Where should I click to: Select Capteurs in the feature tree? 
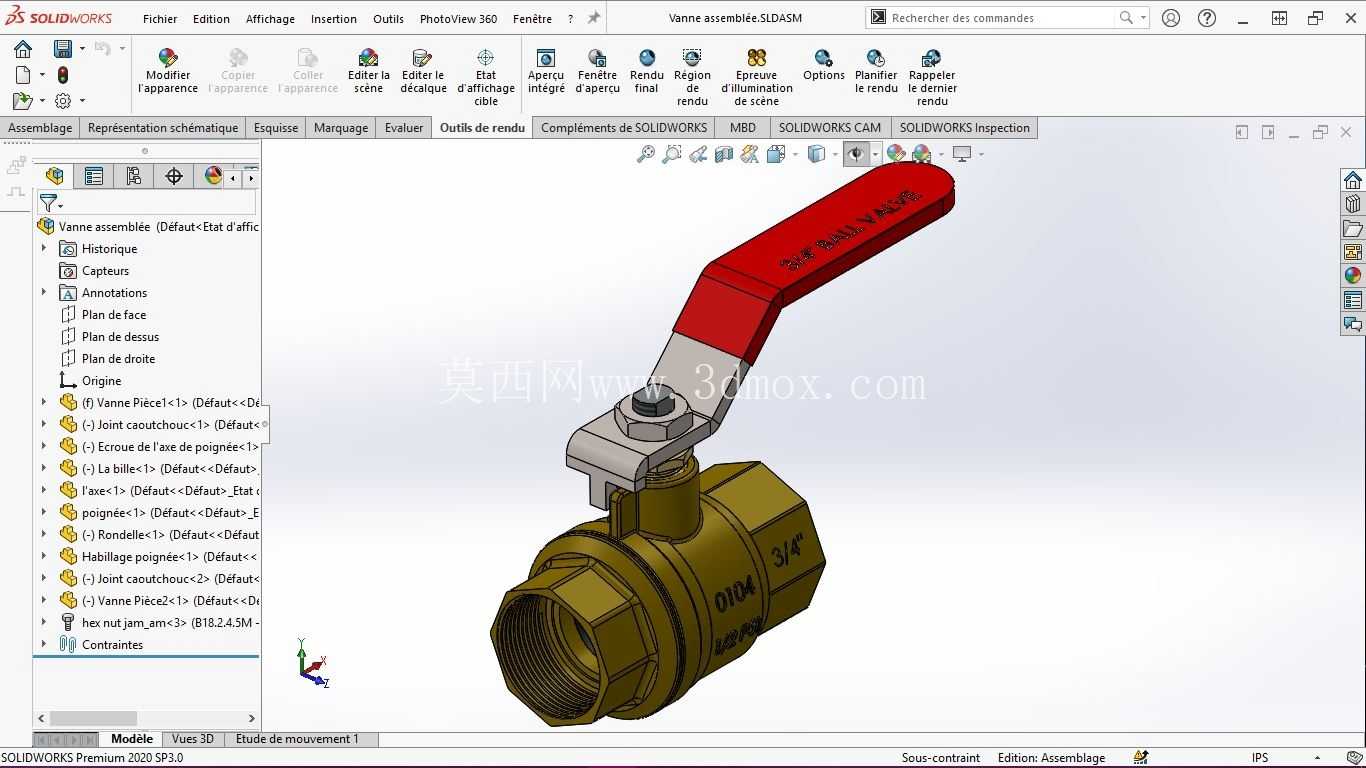(x=105, y=271)
